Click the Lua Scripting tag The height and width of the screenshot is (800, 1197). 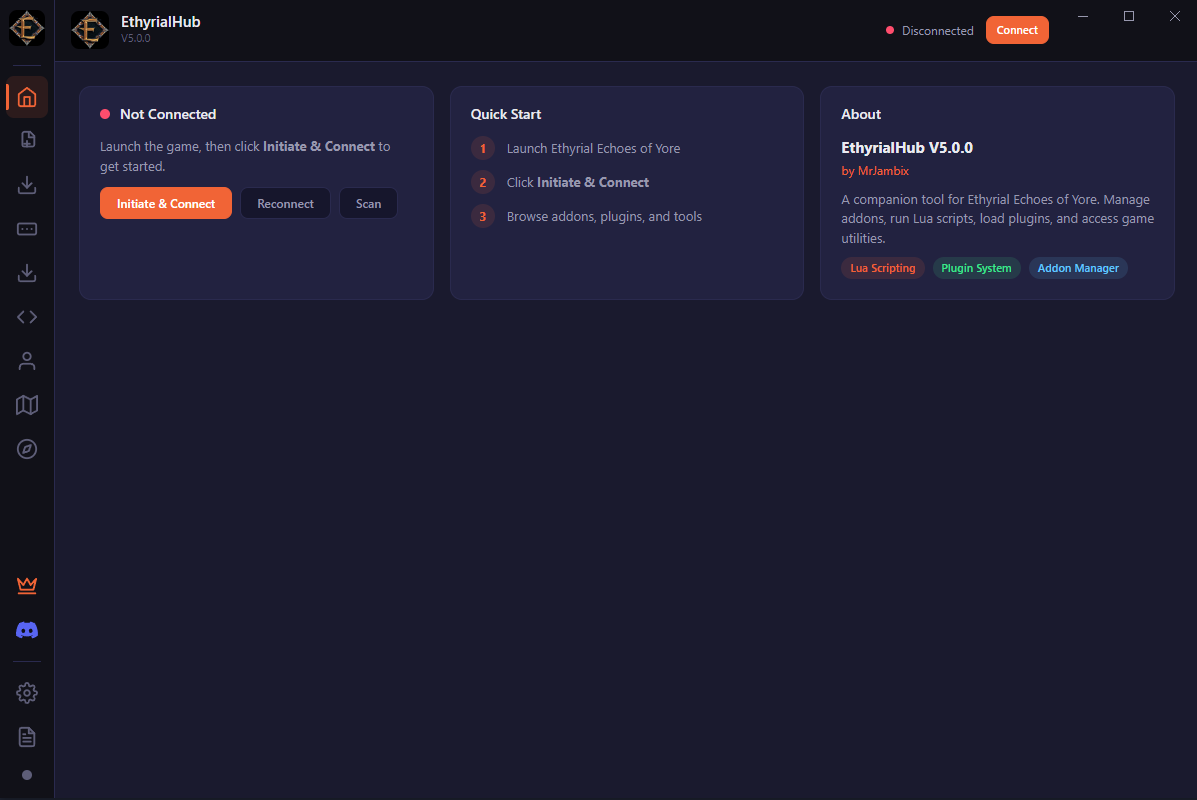(882, 268)
